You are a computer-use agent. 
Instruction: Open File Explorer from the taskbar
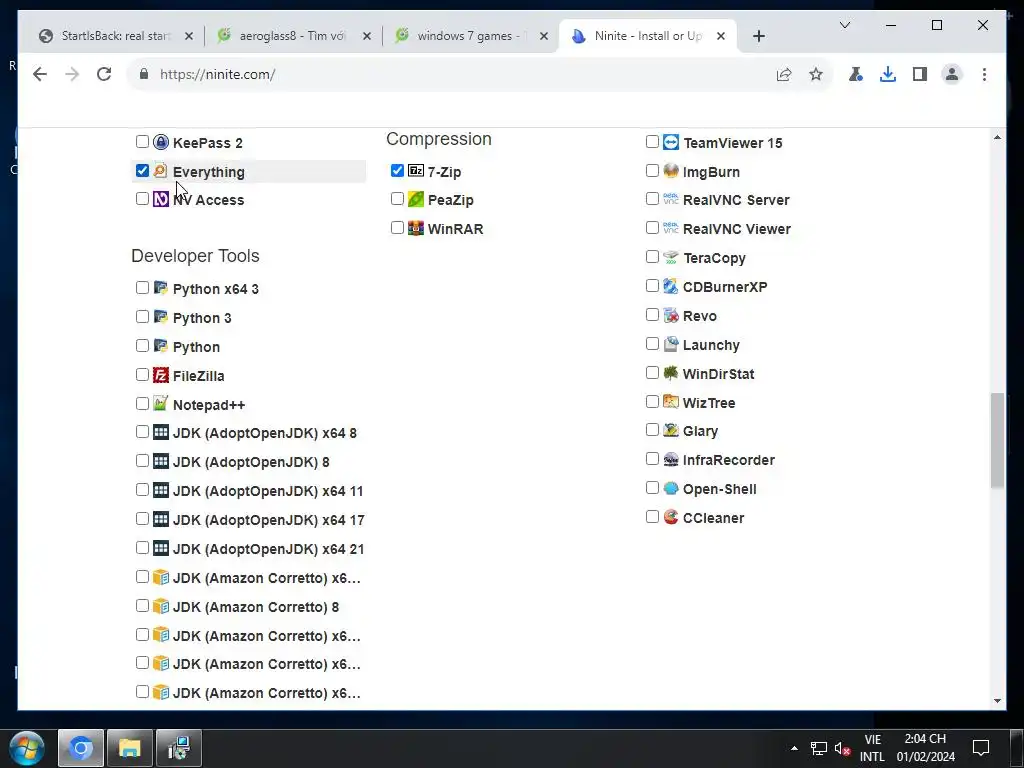pos(130,748)
